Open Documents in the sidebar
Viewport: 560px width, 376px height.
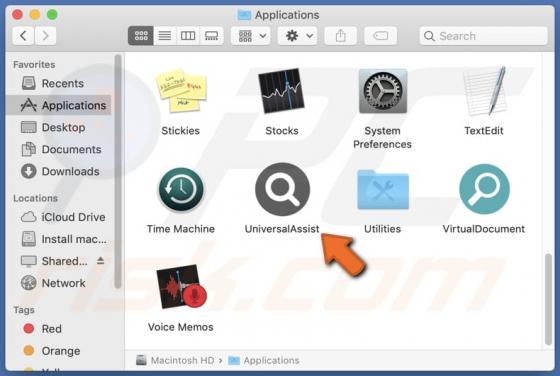(x=59, y=149)
